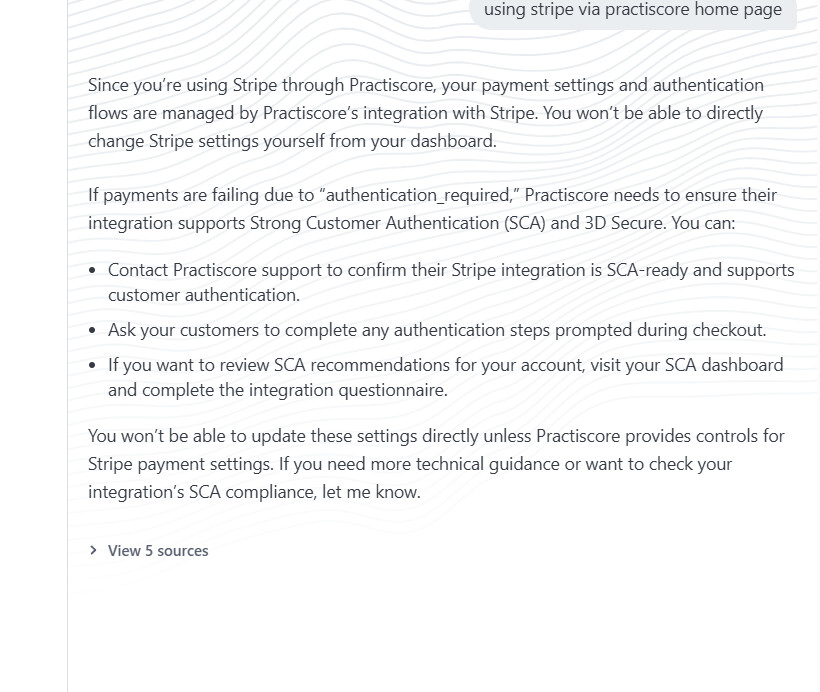Click the "authentication_required" error text
The height and width of the screenshot is (692, 820).
(419, 195)
